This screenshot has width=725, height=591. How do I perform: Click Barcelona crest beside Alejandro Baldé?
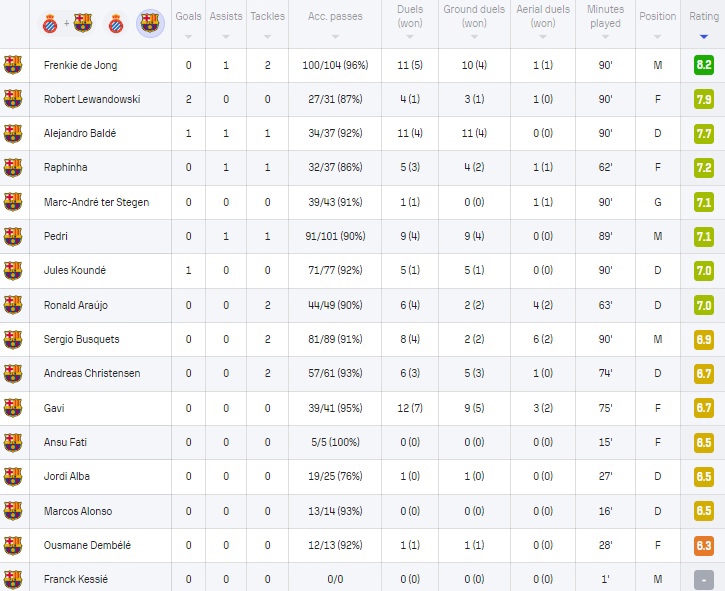(x=13, y=134)
